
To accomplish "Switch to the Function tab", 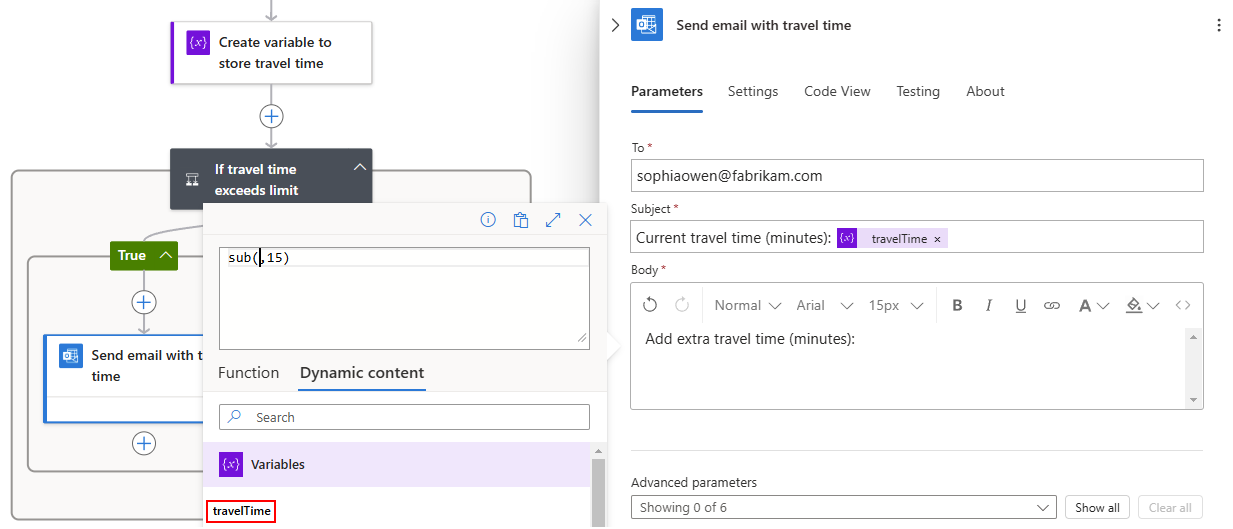I will [248, 373].
